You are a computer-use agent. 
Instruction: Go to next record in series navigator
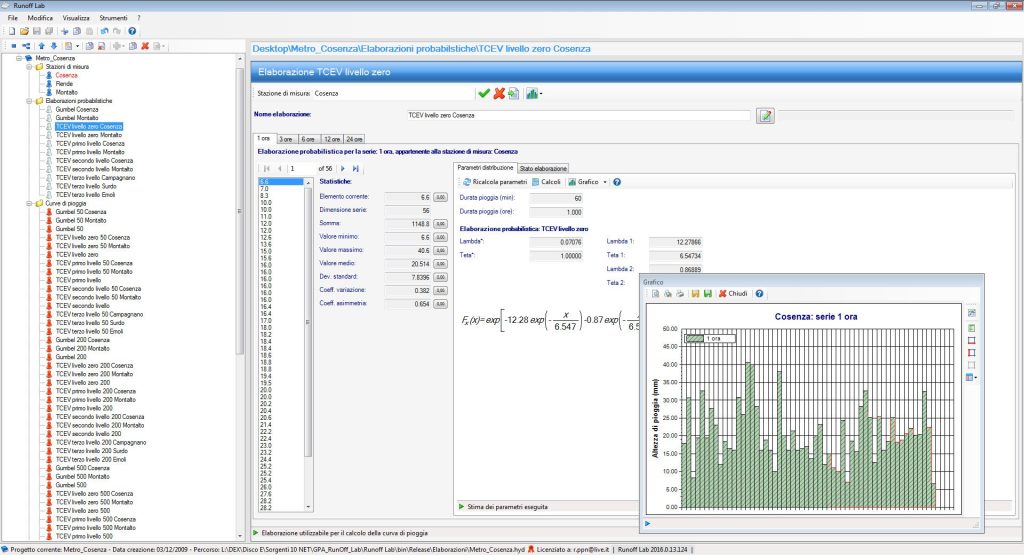343,168
